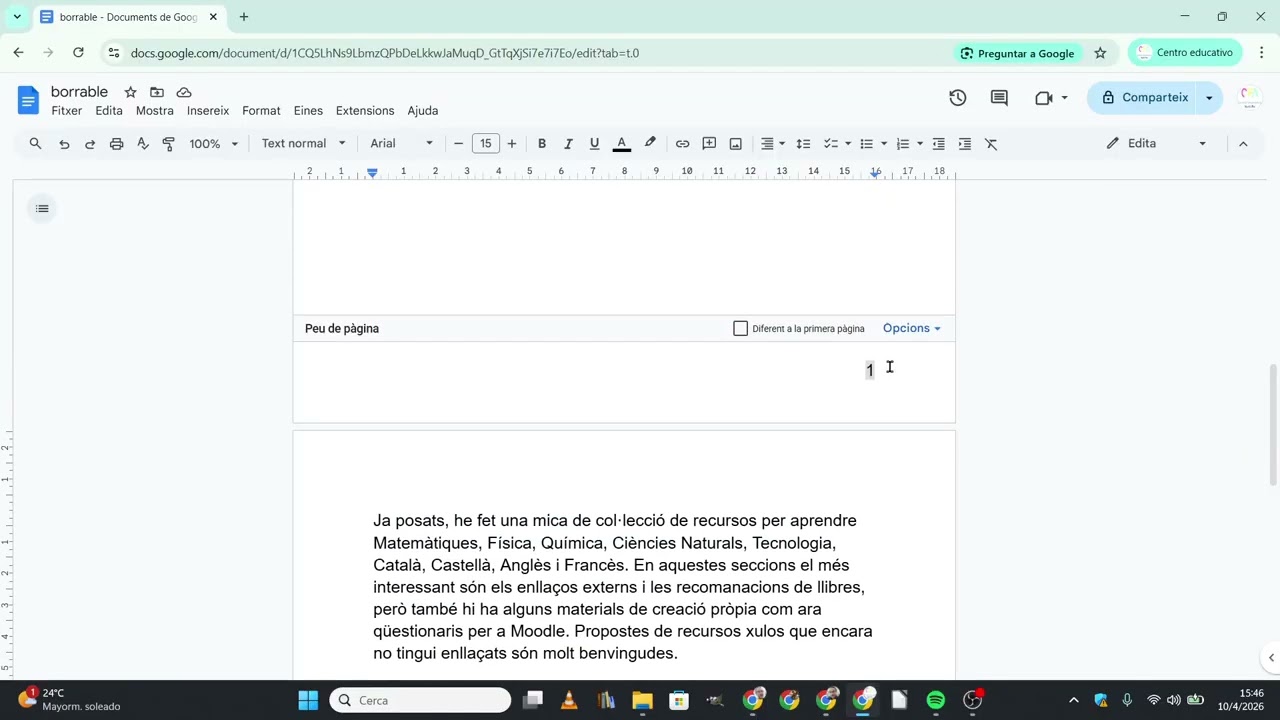Screen dimensions: 1280x720
Task: Open the Insereix menu
Action: pyautogui.click(x=208, y=111)
